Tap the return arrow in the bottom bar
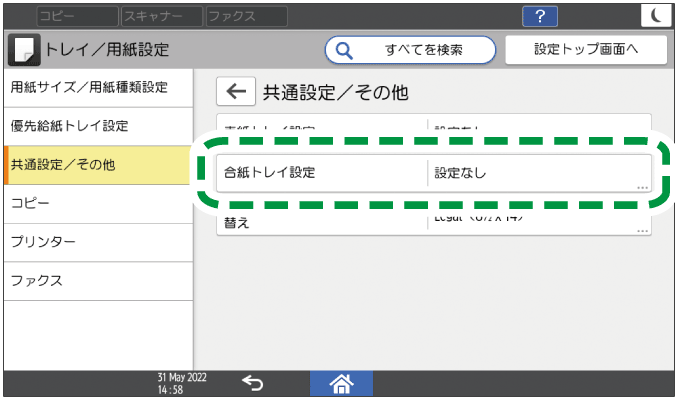This screenshot has height=400, width=679. click(x=252, y=383)
